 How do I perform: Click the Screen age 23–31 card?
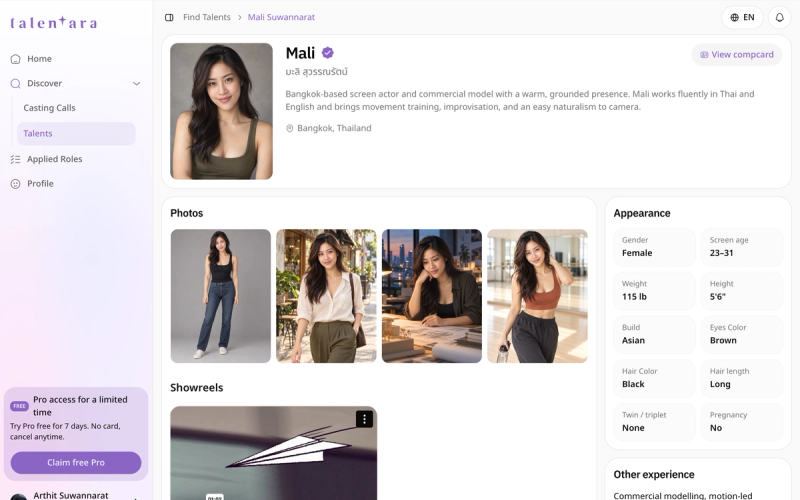pos(742,247)
